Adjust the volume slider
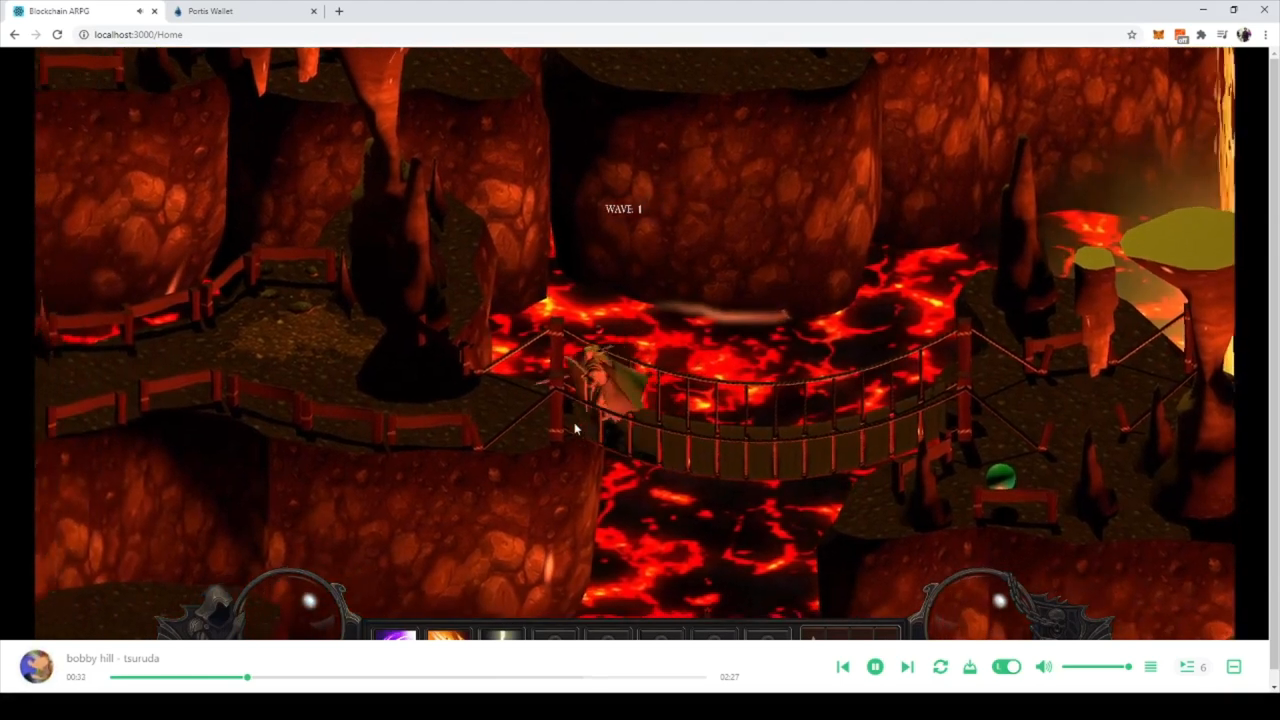 coord(1097,667)
